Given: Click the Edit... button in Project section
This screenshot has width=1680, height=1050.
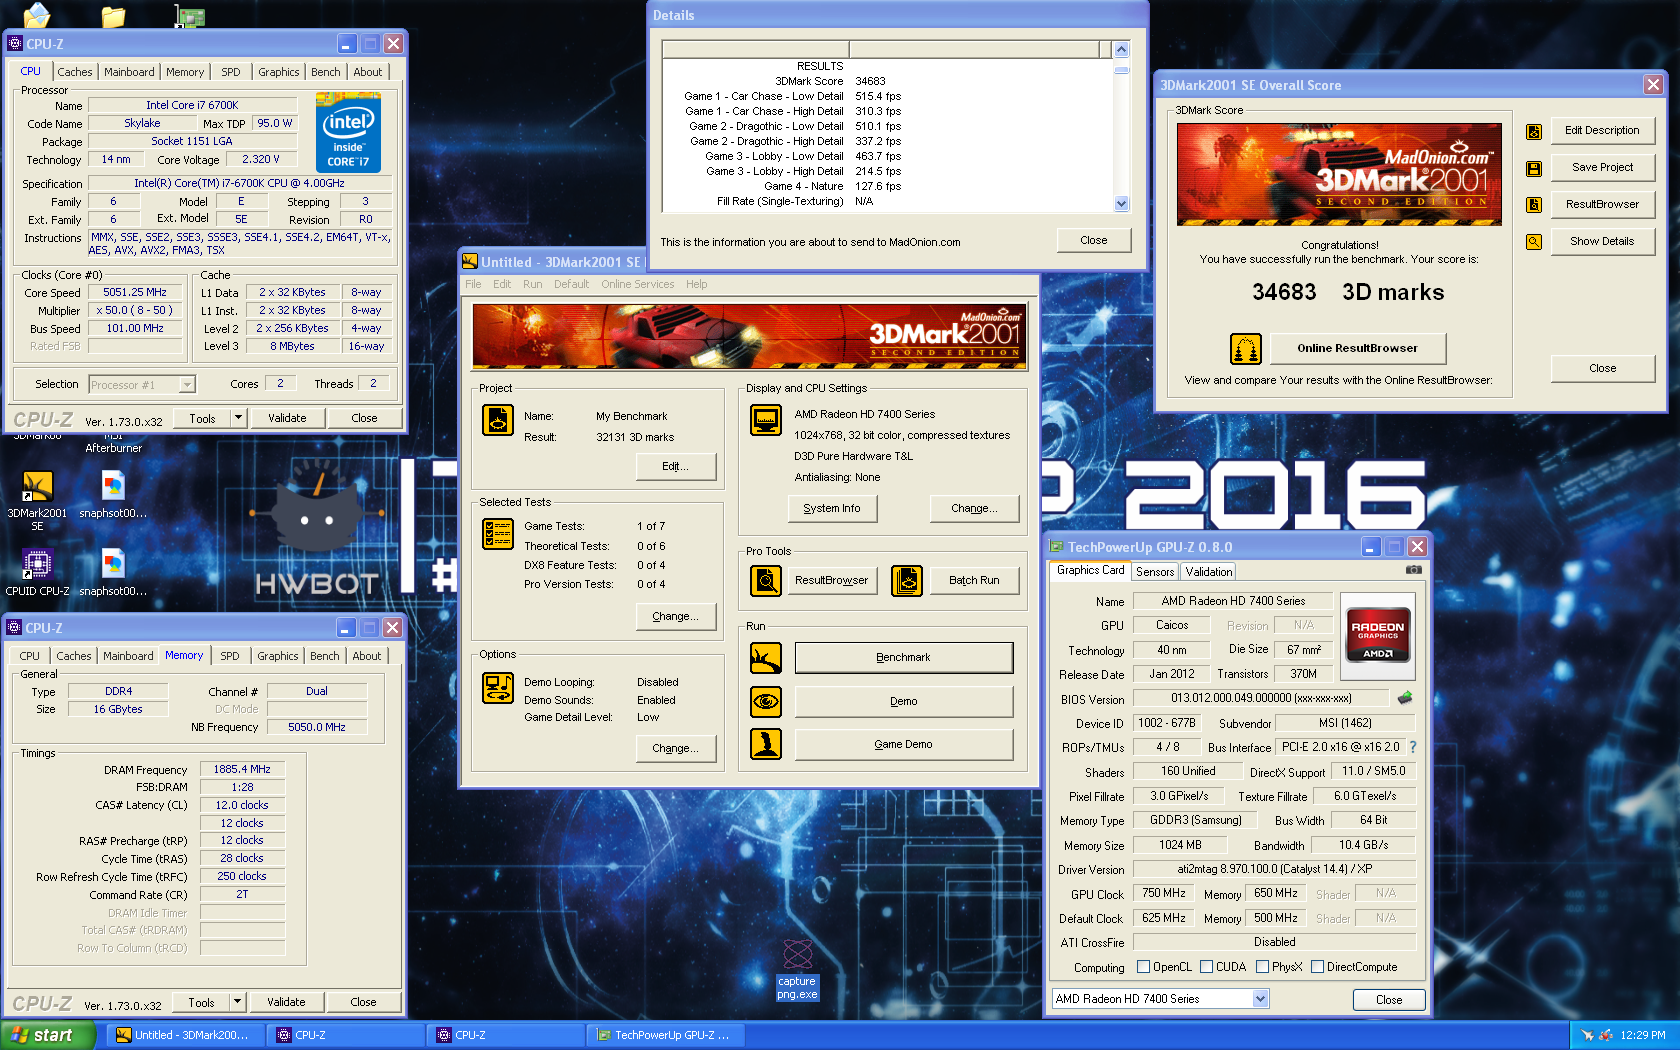Looking at the screenshot, I should 675,466.
